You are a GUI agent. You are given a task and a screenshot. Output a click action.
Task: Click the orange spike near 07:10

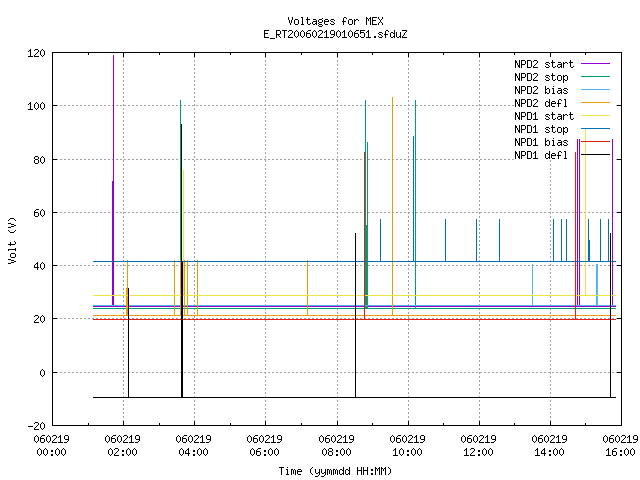(307, 288)
